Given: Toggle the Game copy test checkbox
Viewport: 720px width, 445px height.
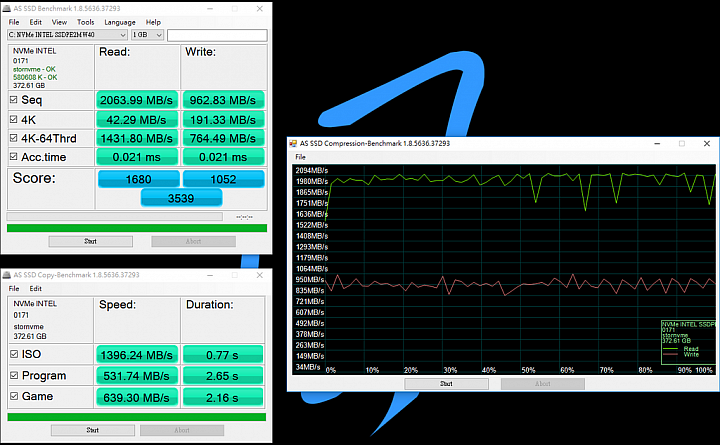Looking at the screenshot, I should [x=14, y=396].
